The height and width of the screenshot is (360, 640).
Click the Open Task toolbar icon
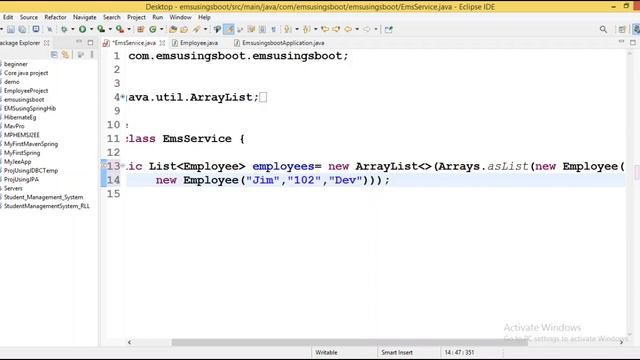tap(184, 29)
